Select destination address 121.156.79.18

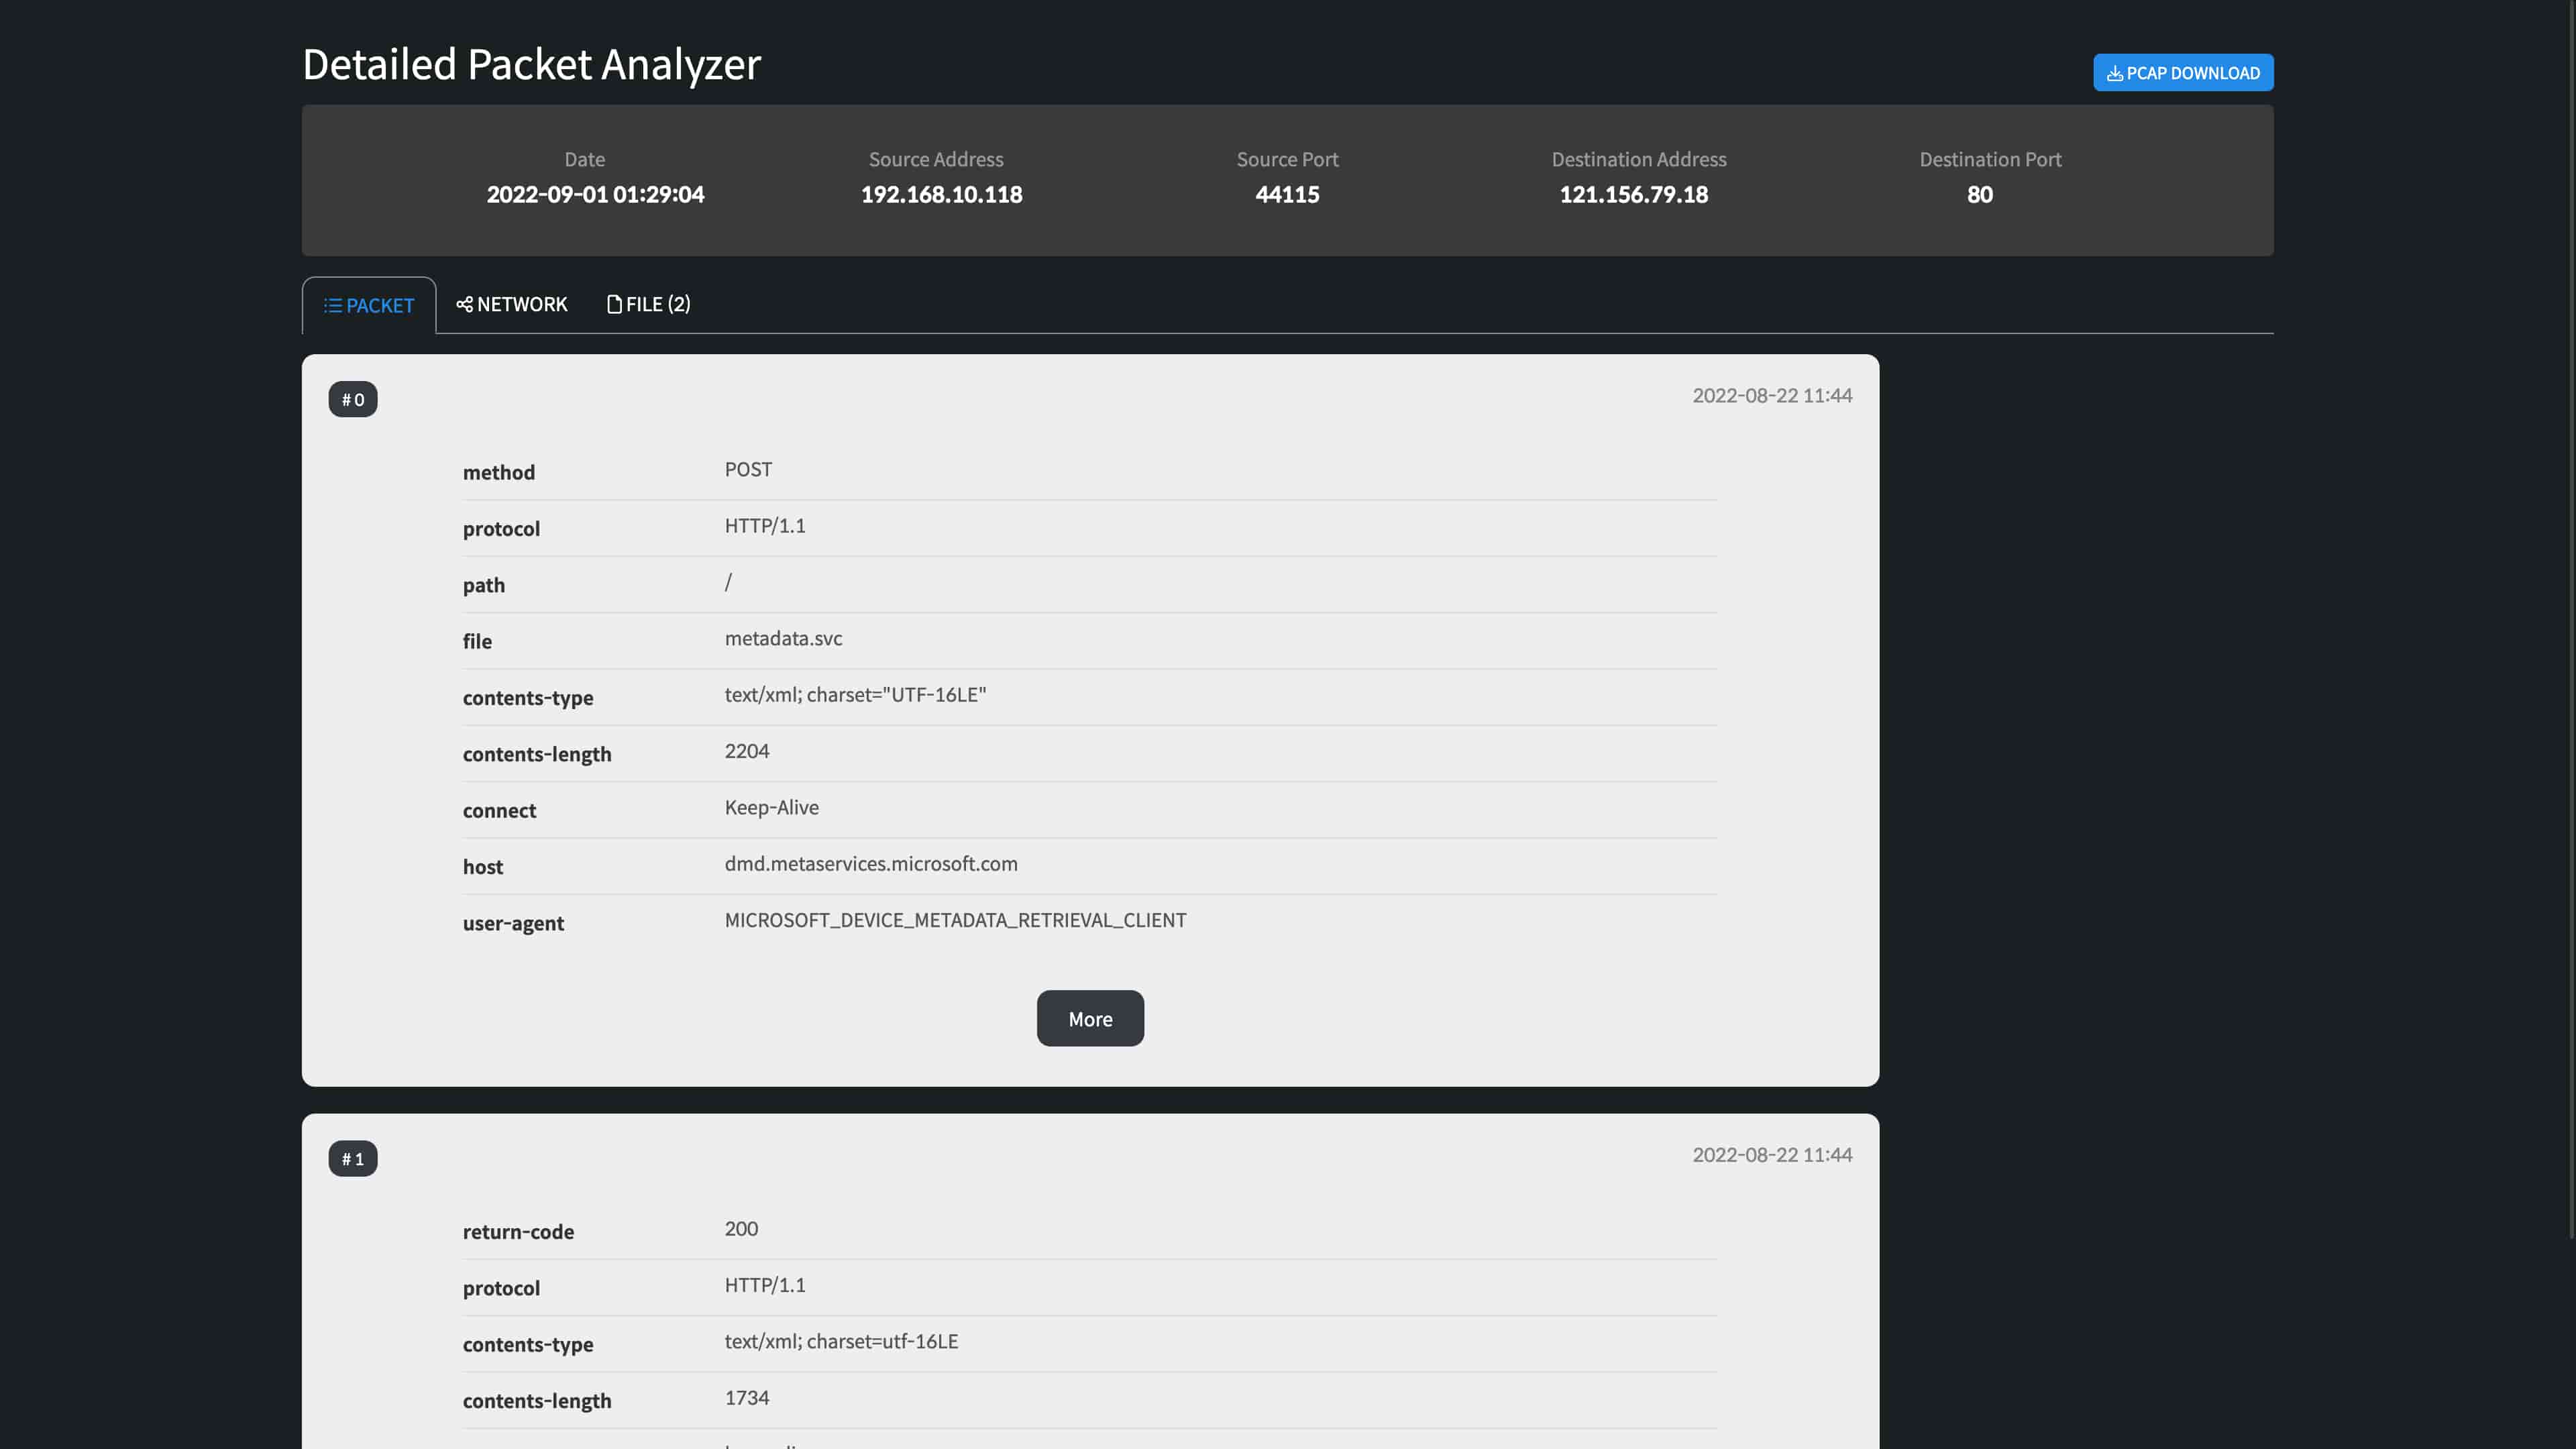click(1633, 194)
